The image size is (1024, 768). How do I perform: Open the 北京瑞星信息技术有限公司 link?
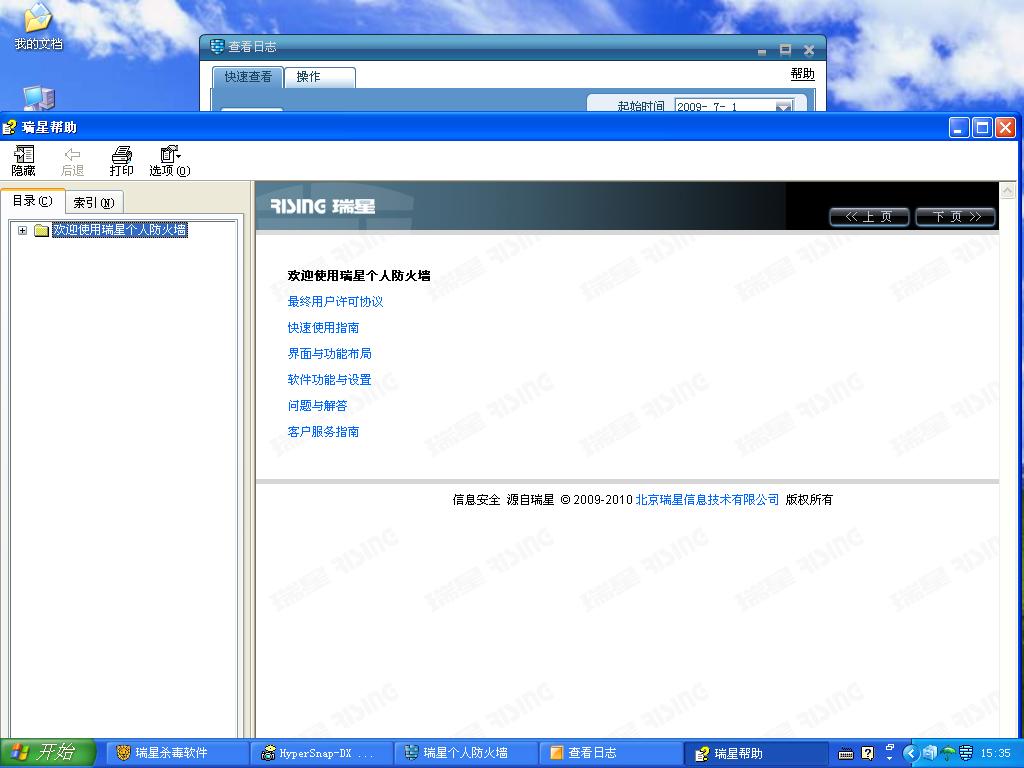pos(707,500)
